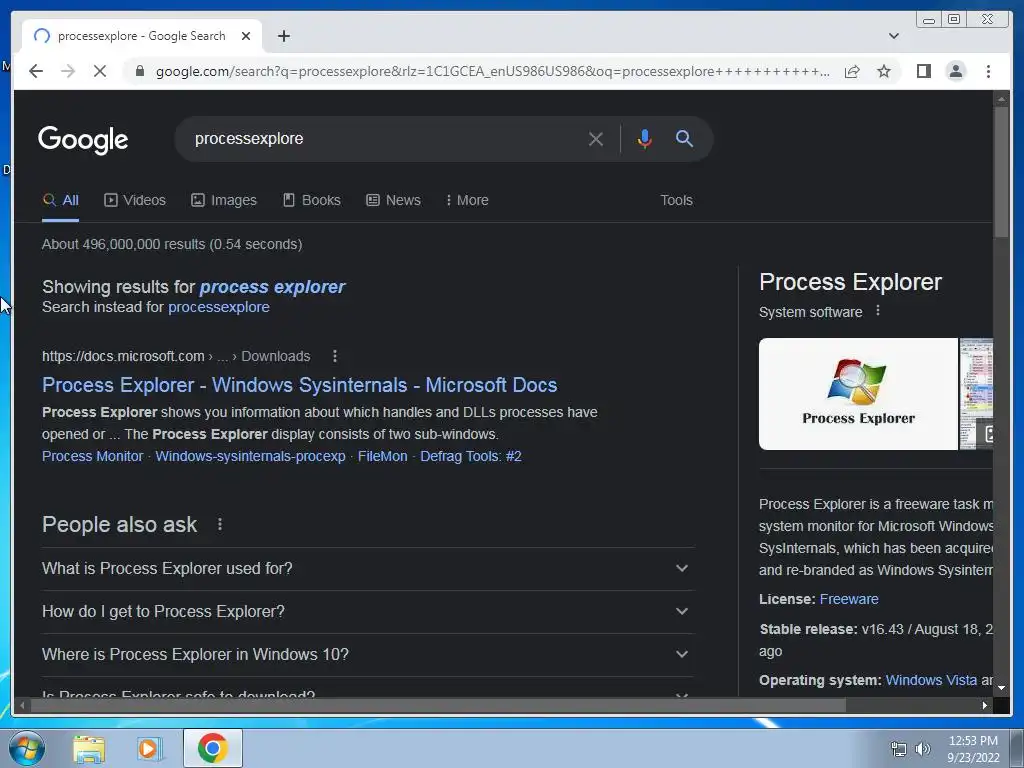View site information lock icon
The width and height of the screenshot is (1024, 768).
point(139,71)
